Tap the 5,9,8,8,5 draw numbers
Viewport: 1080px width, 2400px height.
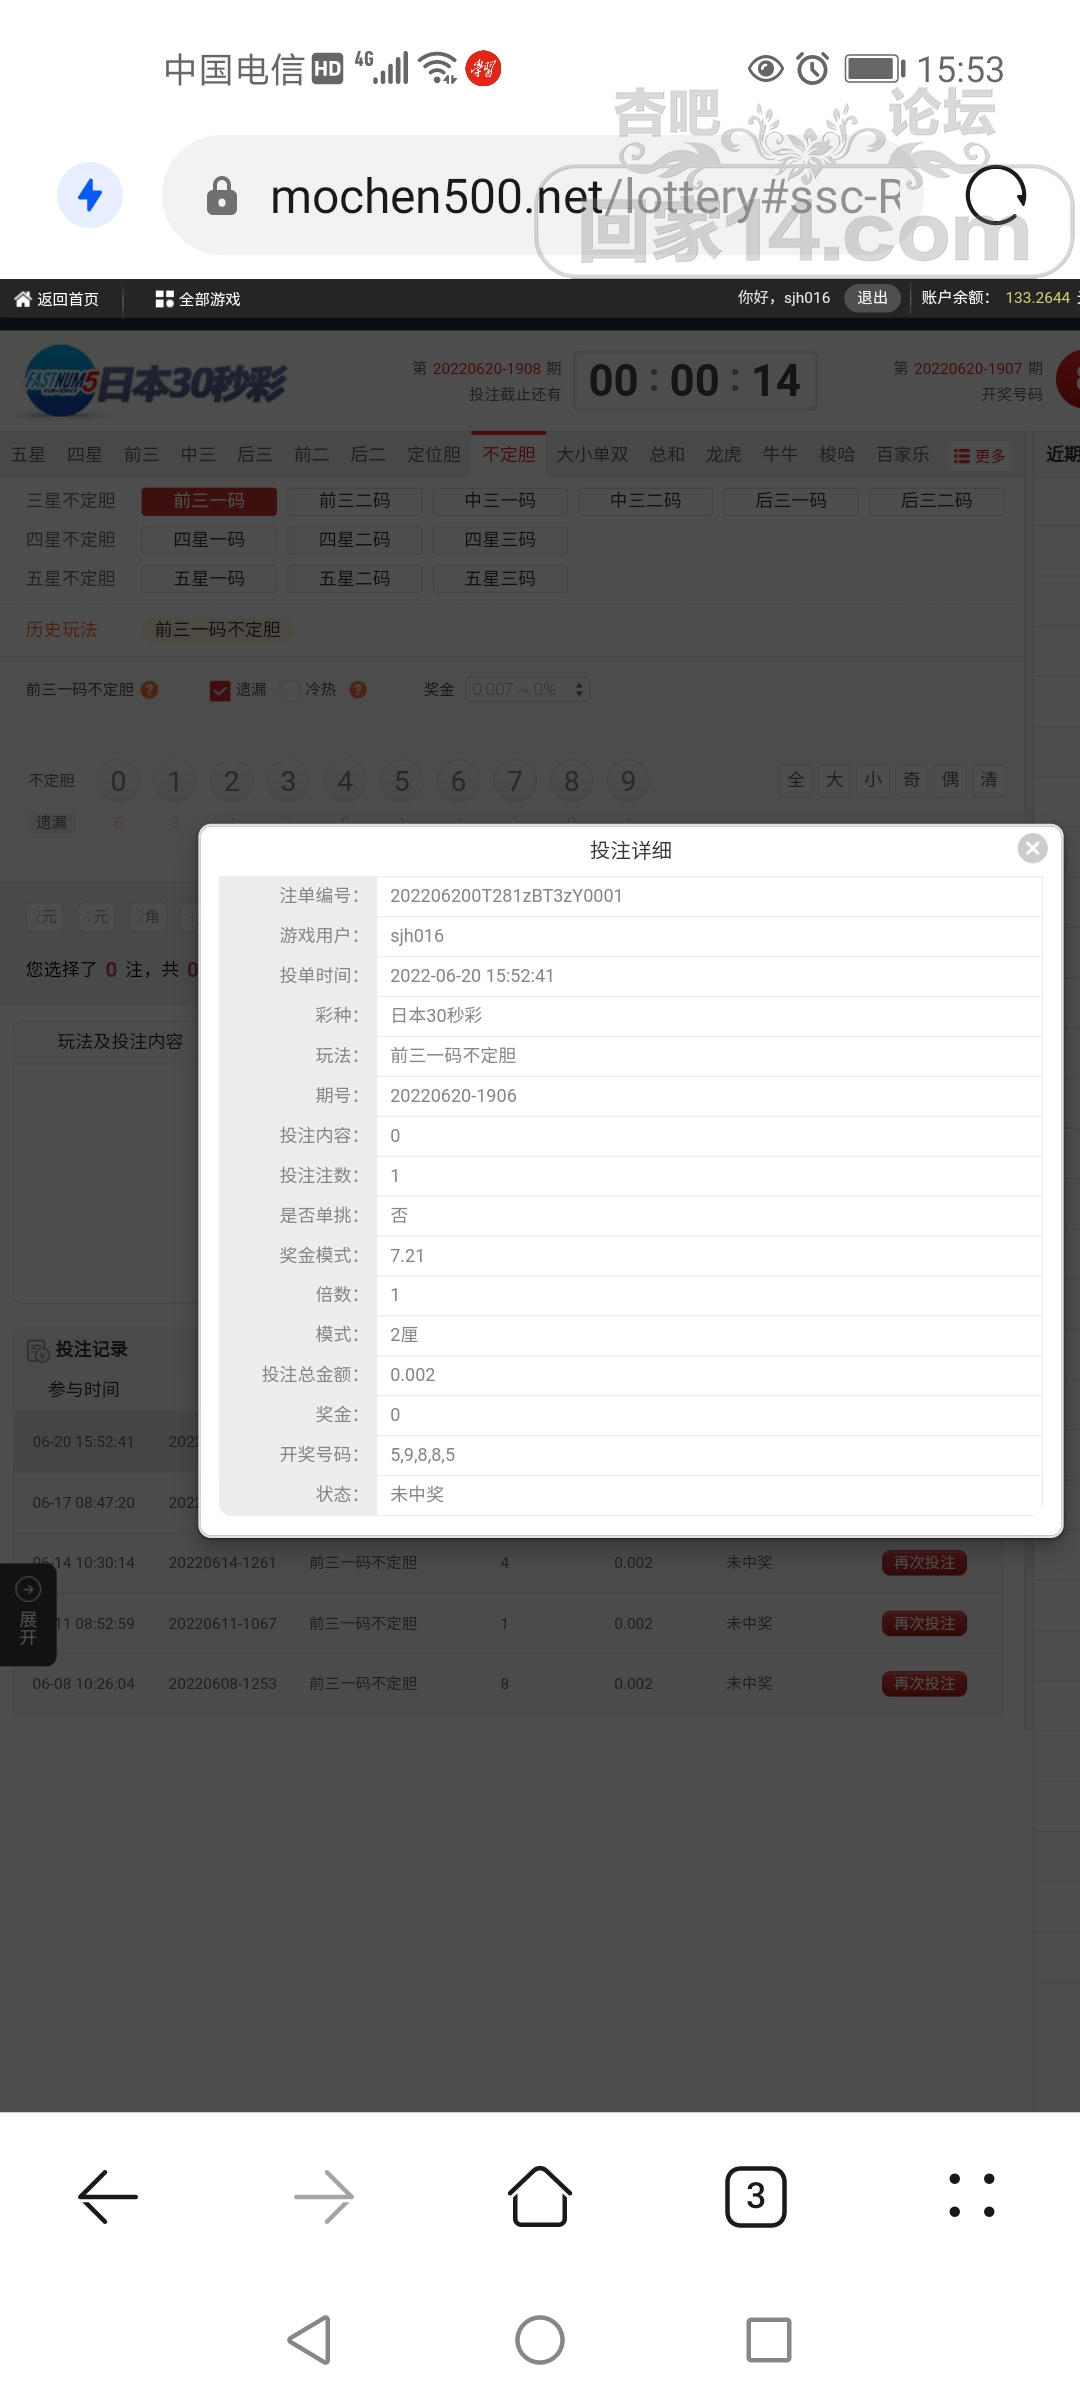(422, 1455)
